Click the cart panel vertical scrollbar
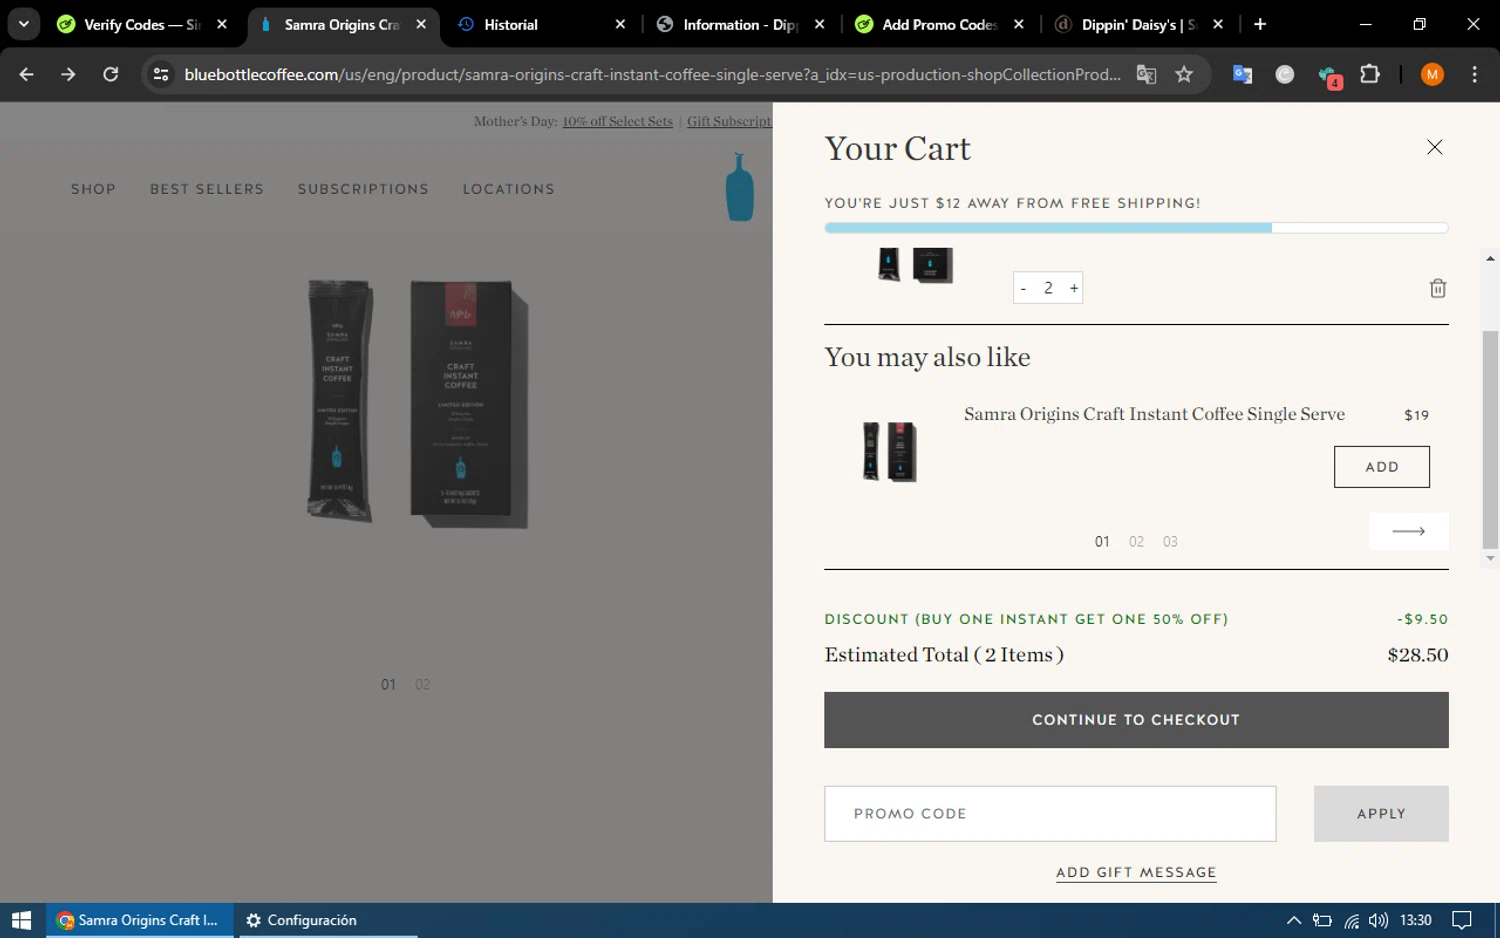The width and height of the screenshot is (1500, 938). pos(1490,440)
